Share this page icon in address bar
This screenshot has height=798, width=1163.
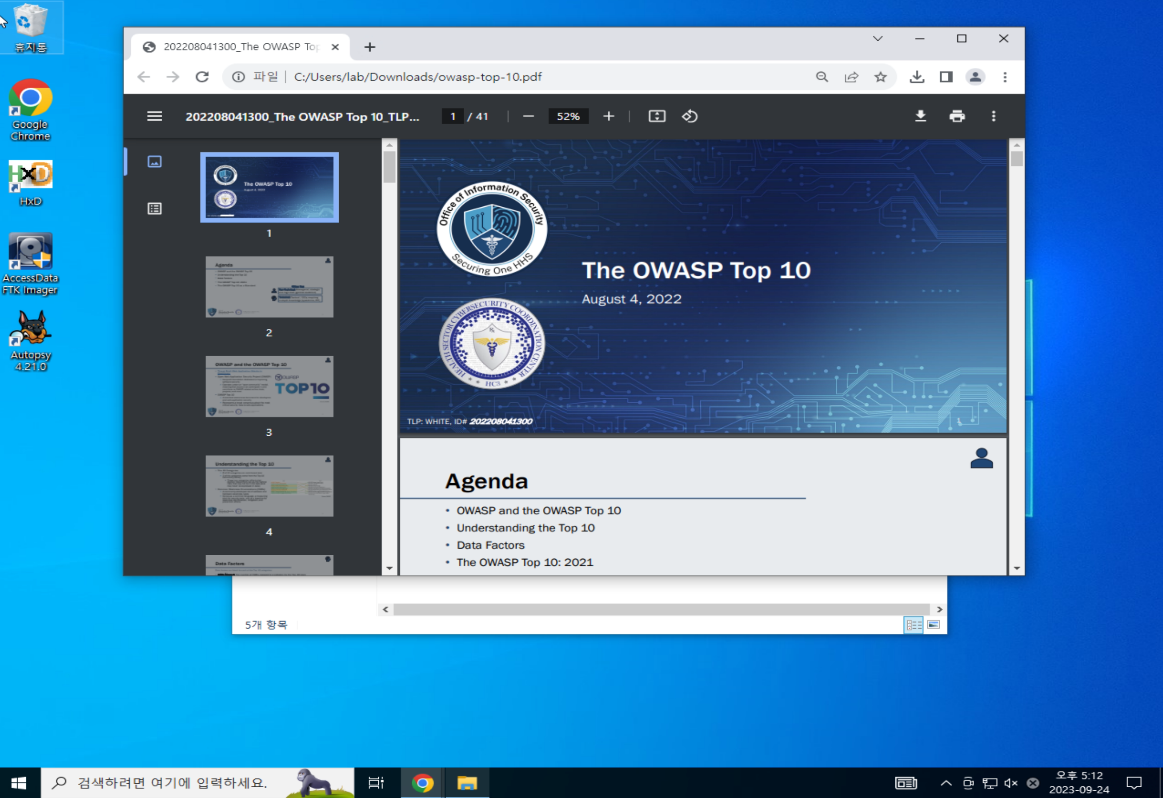851,77
